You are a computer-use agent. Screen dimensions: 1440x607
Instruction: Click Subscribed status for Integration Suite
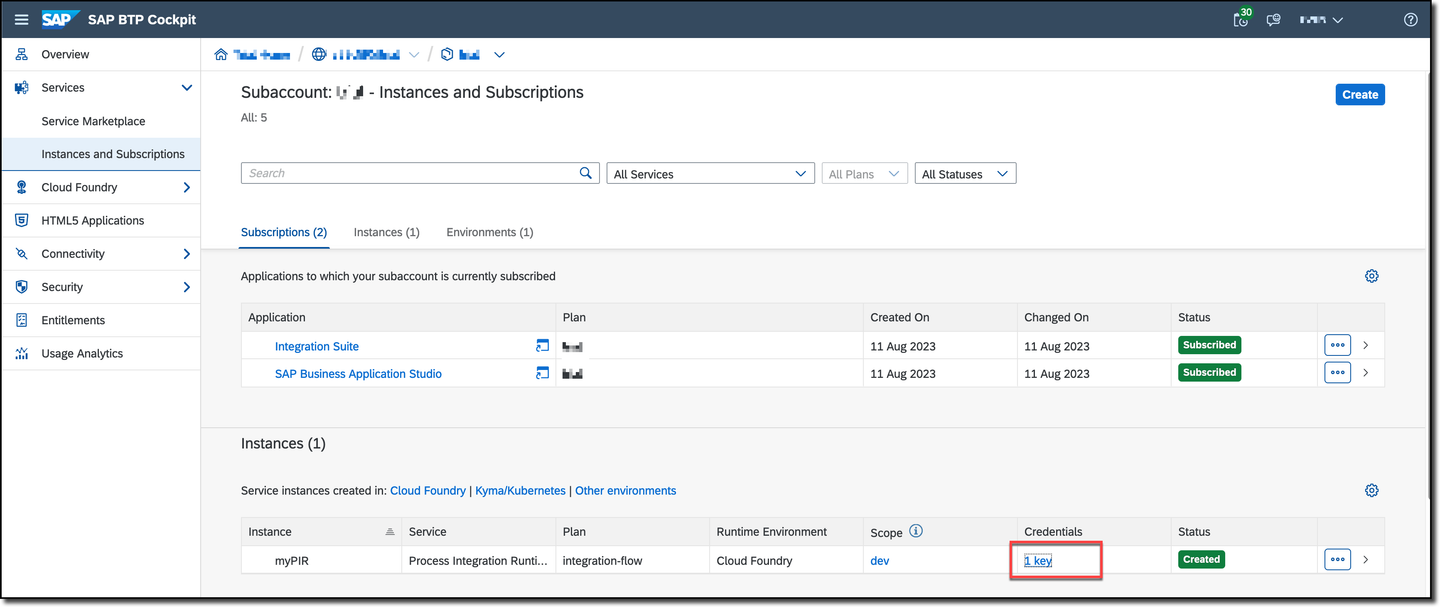click(x=1209, y=345)
